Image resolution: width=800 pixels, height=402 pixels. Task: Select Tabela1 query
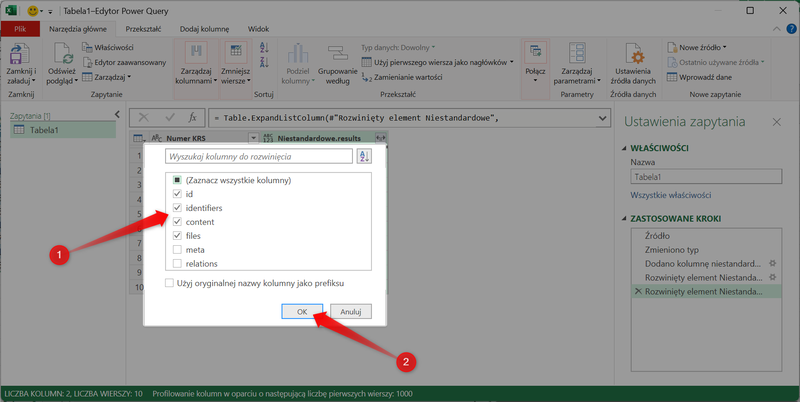tap(63, 130)
